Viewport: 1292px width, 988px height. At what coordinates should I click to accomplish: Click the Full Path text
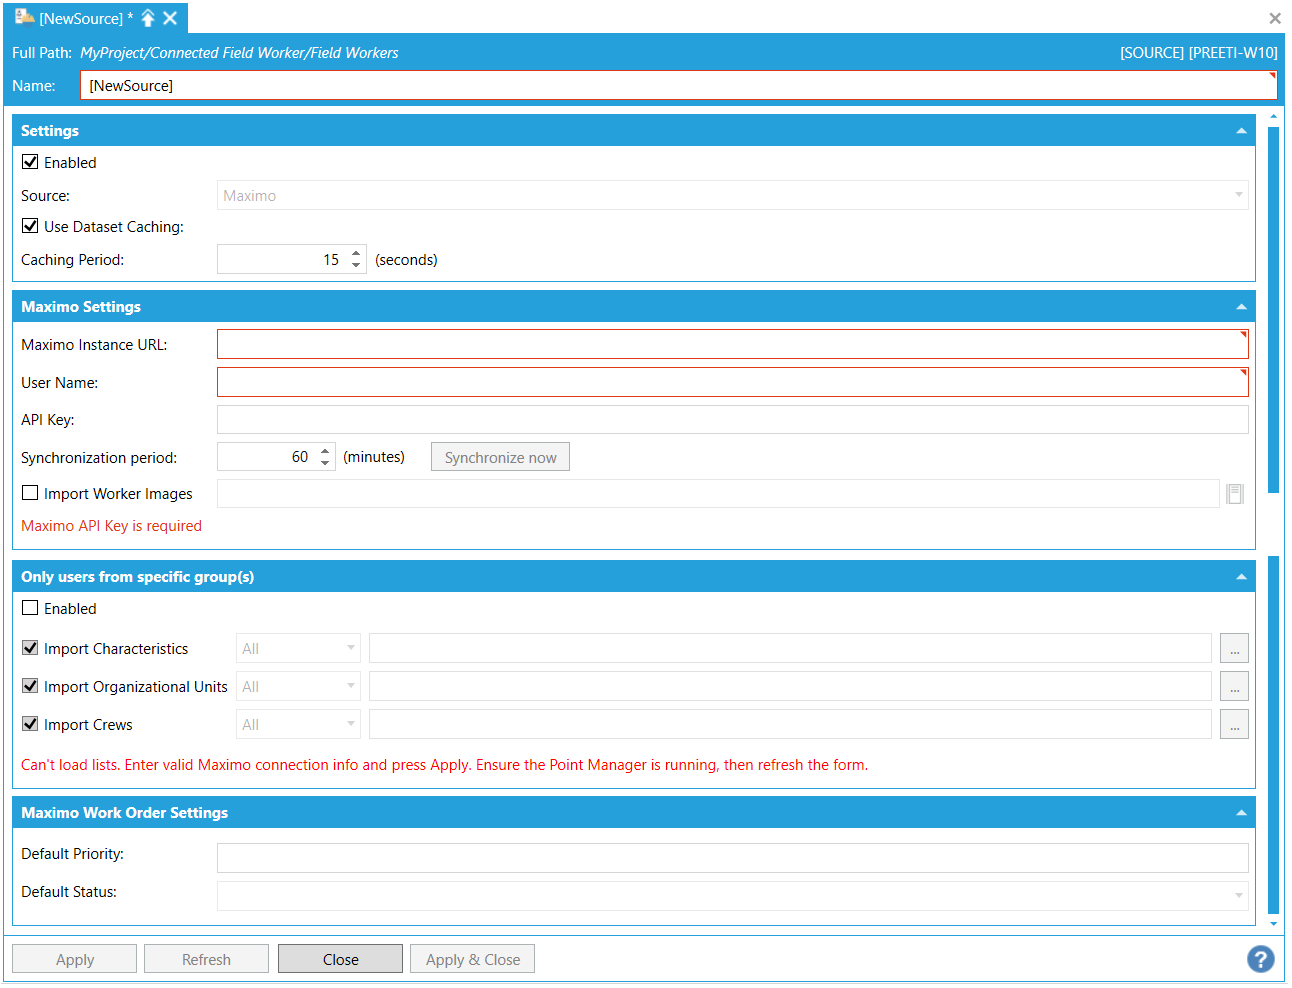pyautogui.click(x=239, y=52)
